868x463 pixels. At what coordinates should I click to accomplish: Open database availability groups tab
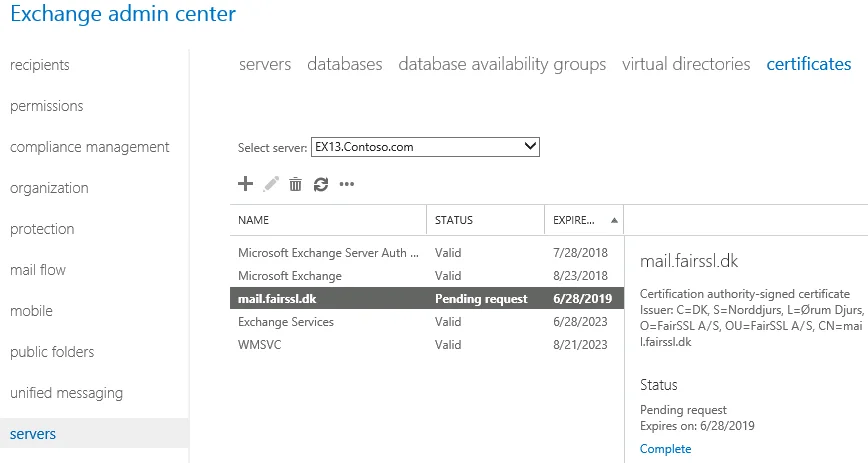click(502, 64)
